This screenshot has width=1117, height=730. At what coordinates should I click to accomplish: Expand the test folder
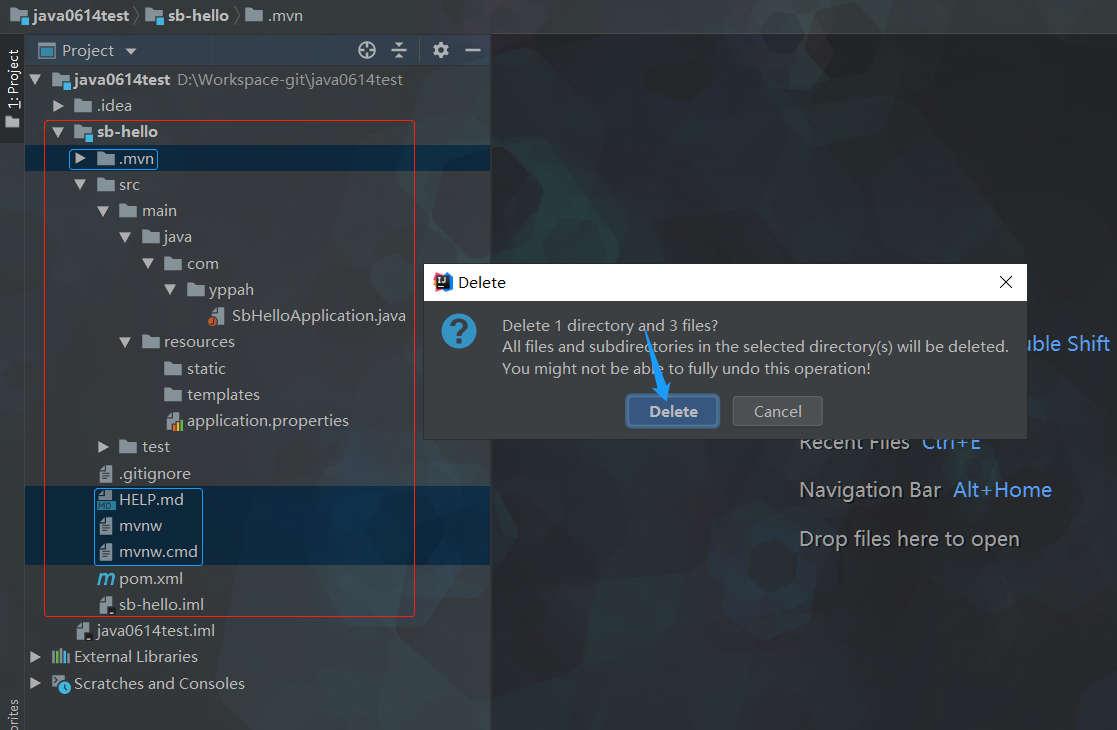[x=103, y=447]
